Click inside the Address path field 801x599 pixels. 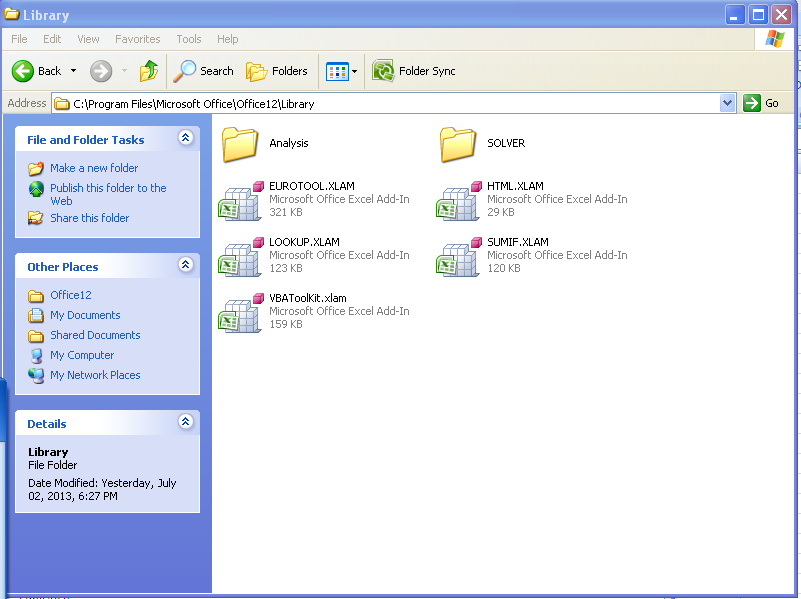pos(386,104)
